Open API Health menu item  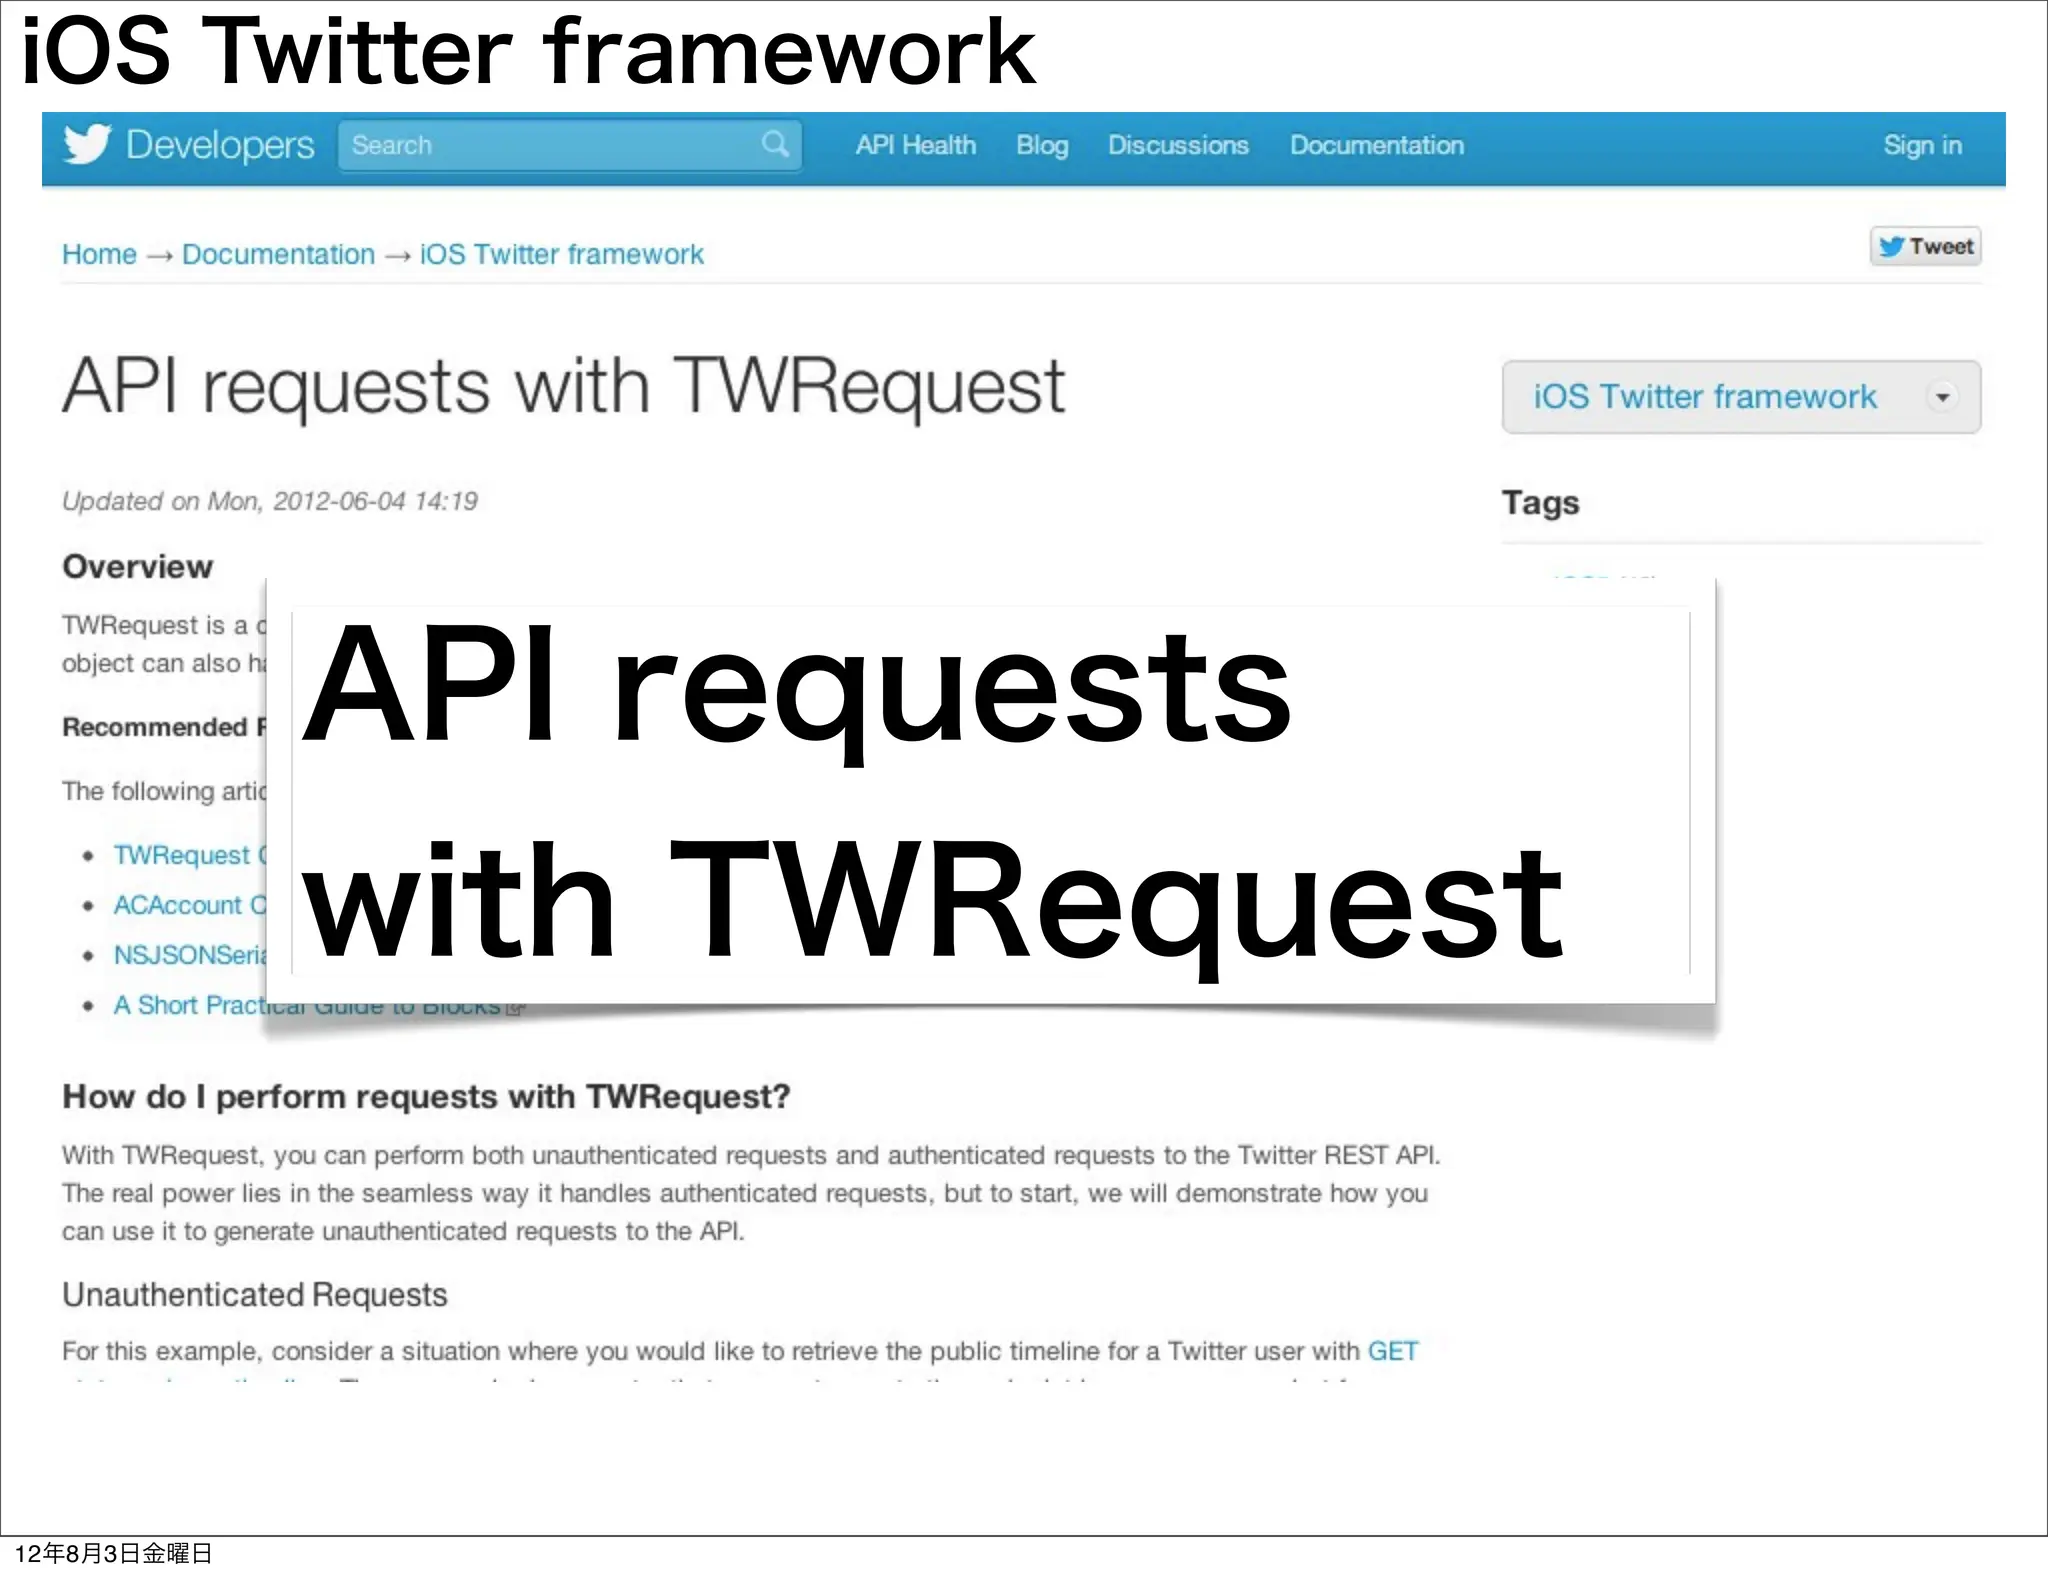tap(915, 145)
